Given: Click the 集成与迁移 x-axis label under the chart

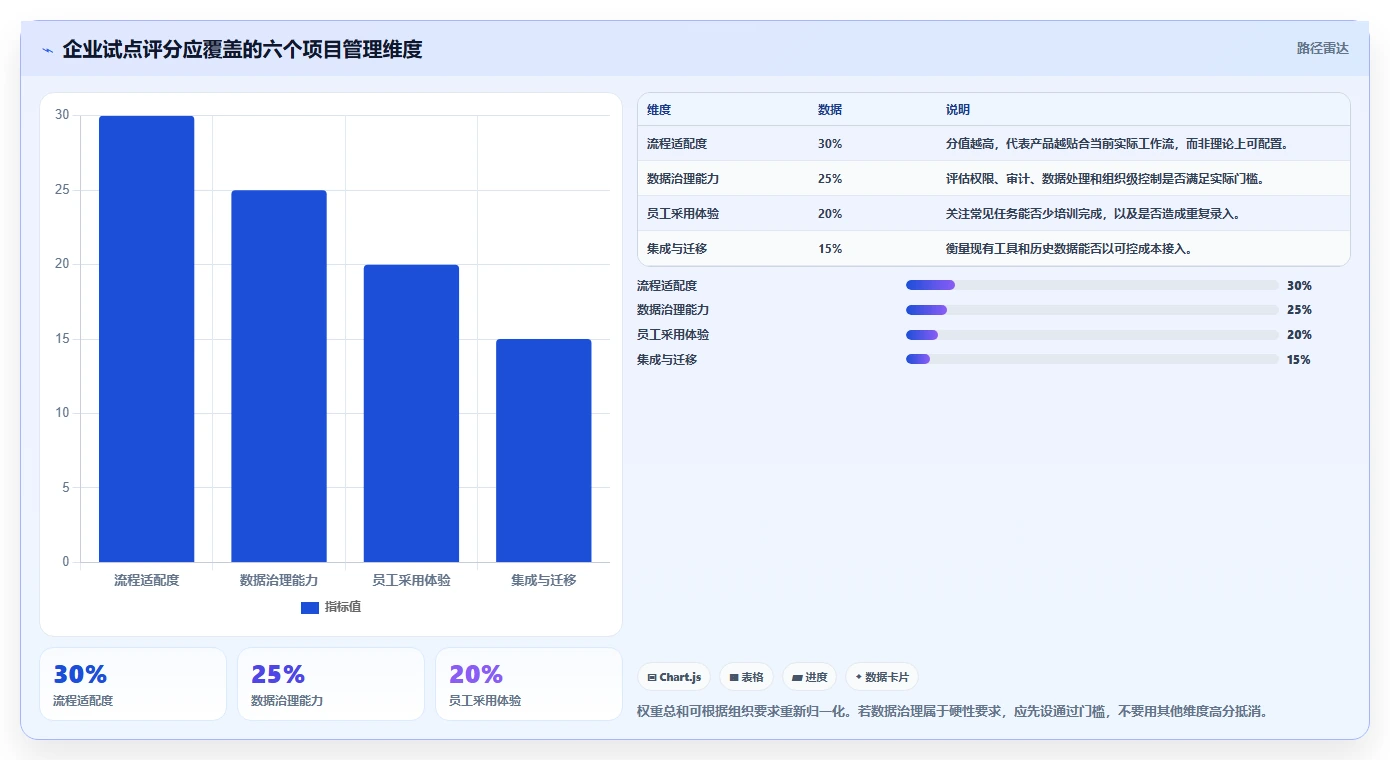Looking at the screenshot, I should 544,580.
